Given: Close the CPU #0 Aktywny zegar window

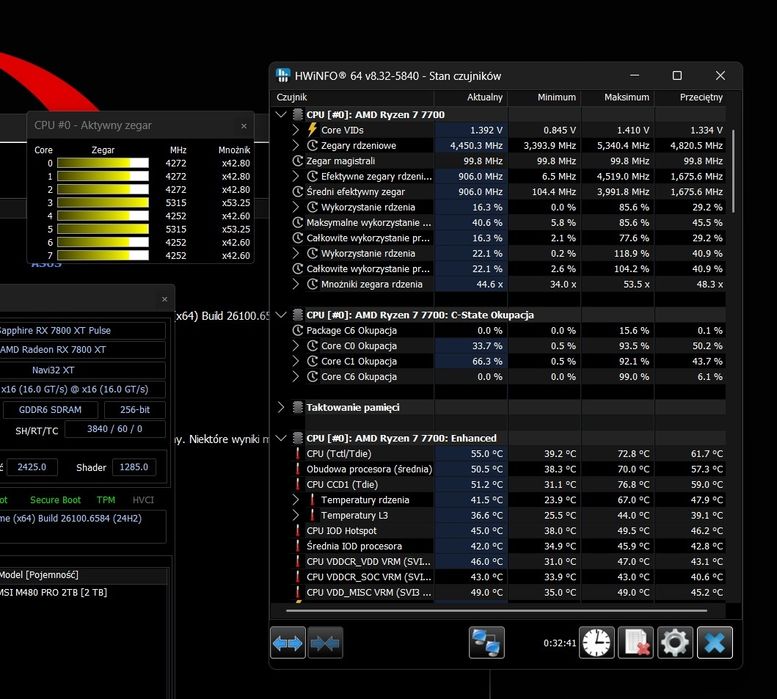Looking at the screenshot, I should (x=244, y=126).
